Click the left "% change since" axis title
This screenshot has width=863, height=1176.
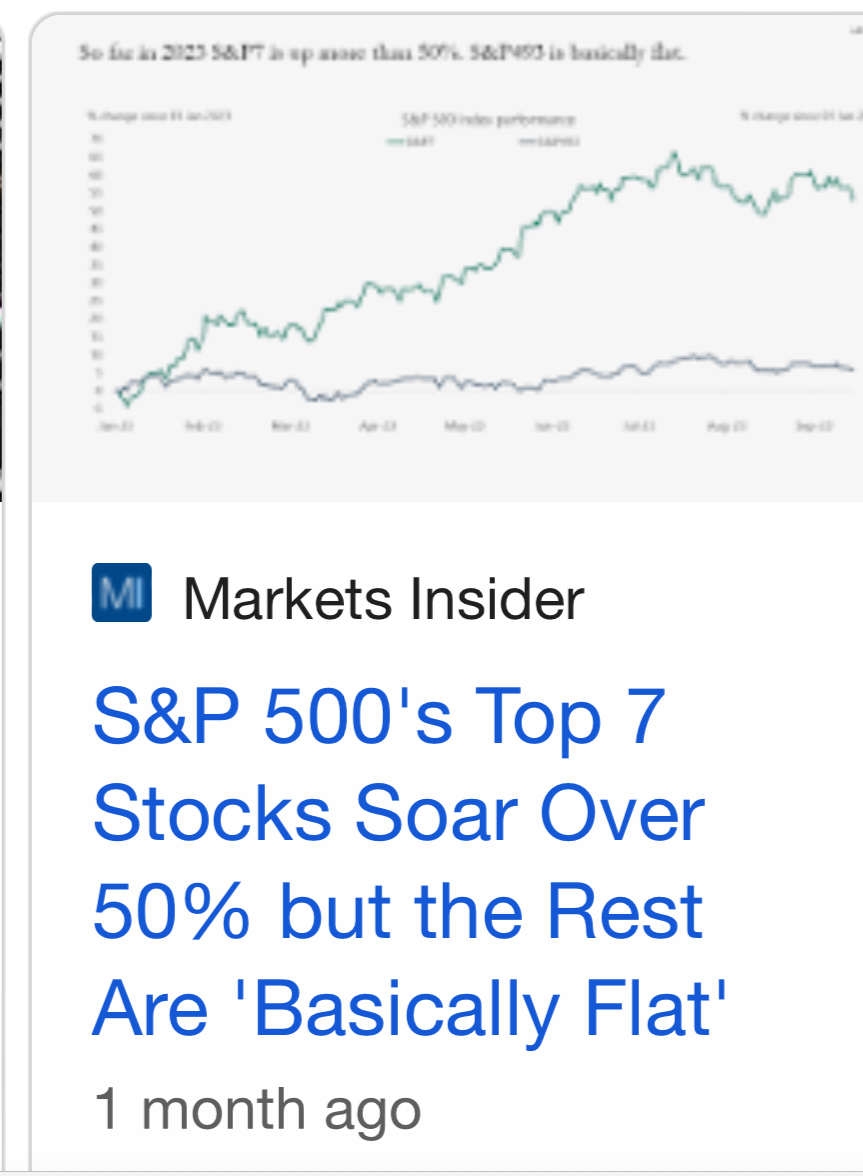point(159,116)
